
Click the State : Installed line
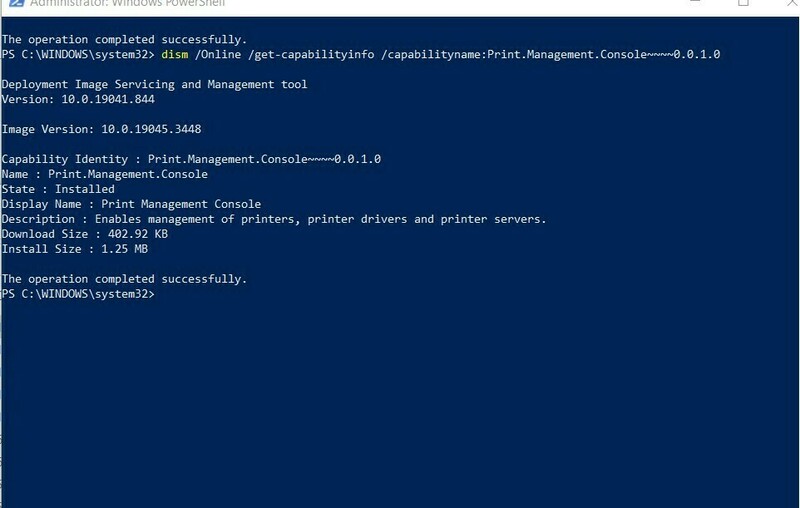[x=58, y=189]
